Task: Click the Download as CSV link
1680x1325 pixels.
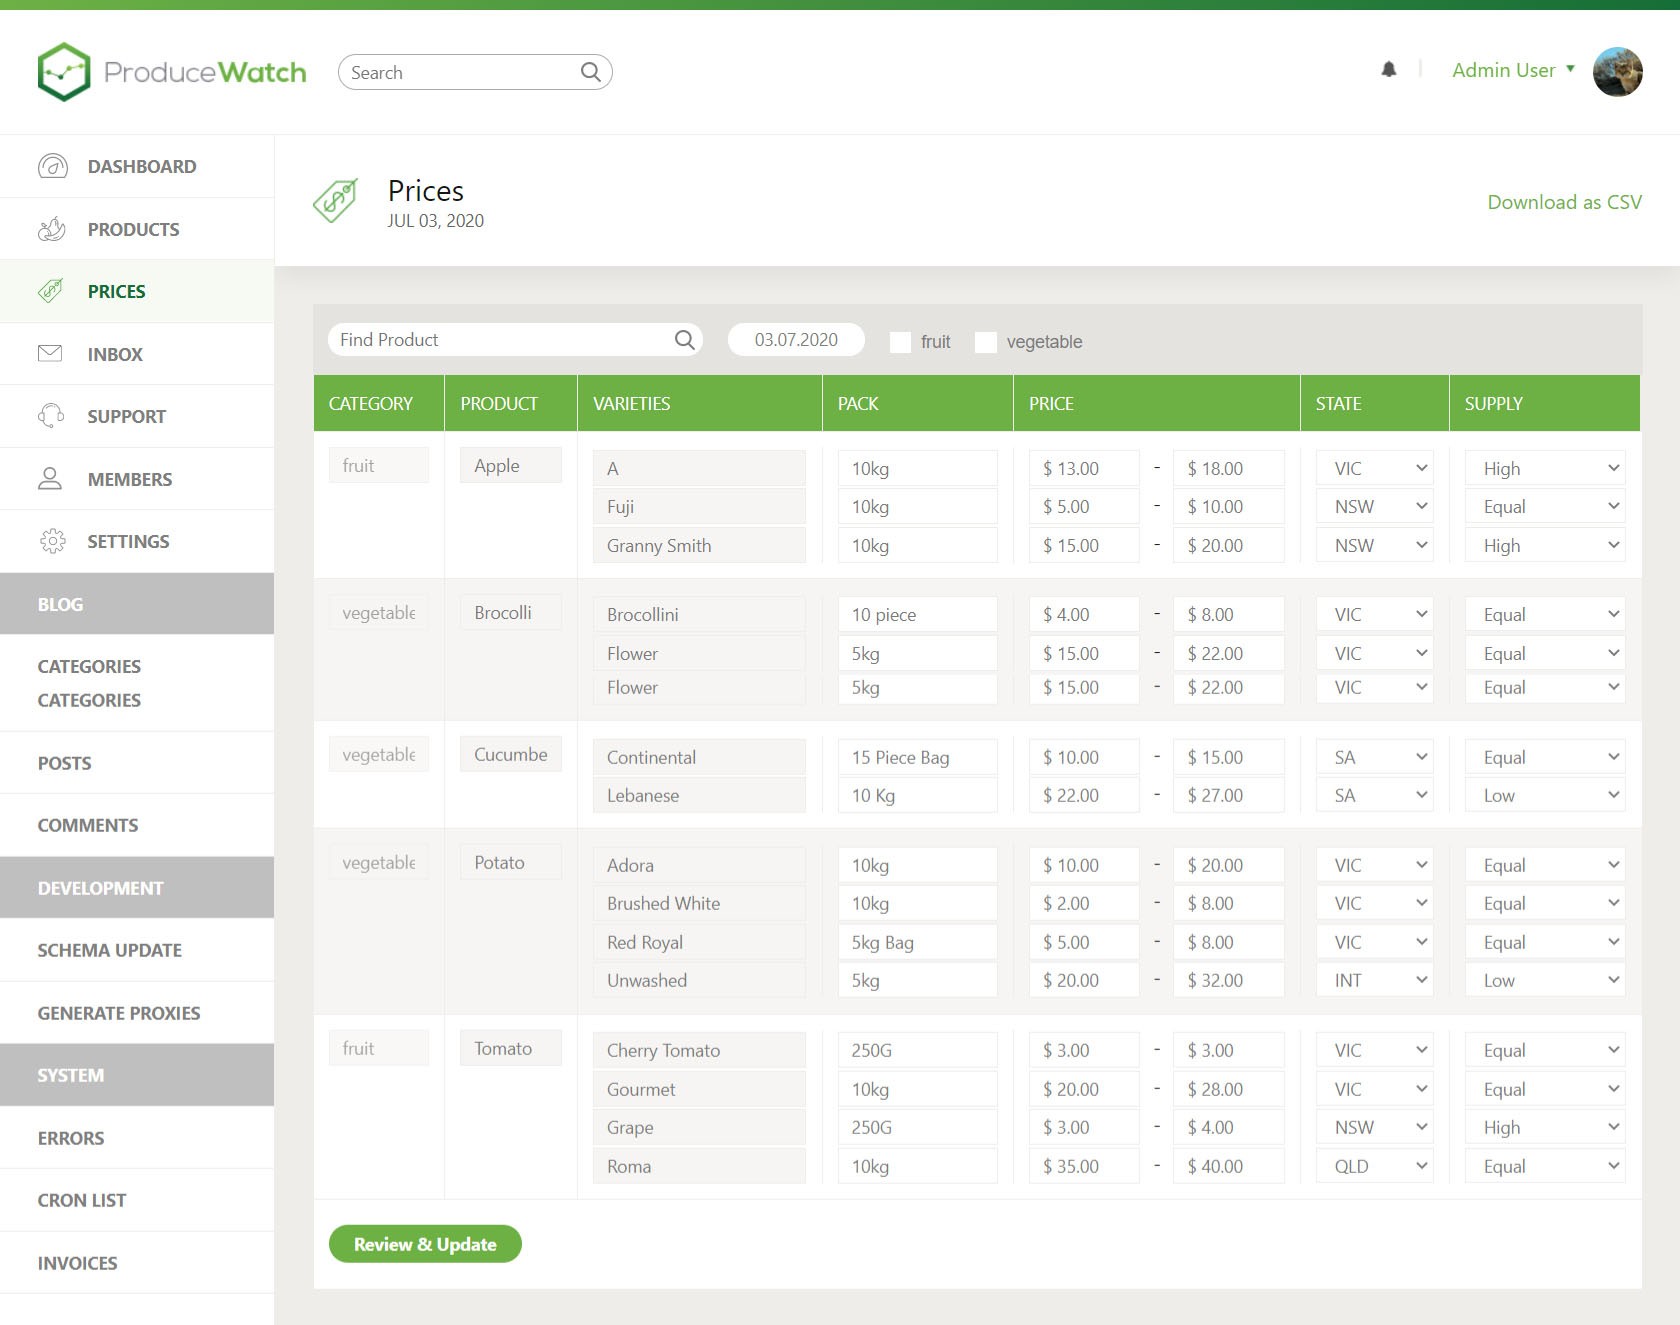Action: (x=1564, y=202)
